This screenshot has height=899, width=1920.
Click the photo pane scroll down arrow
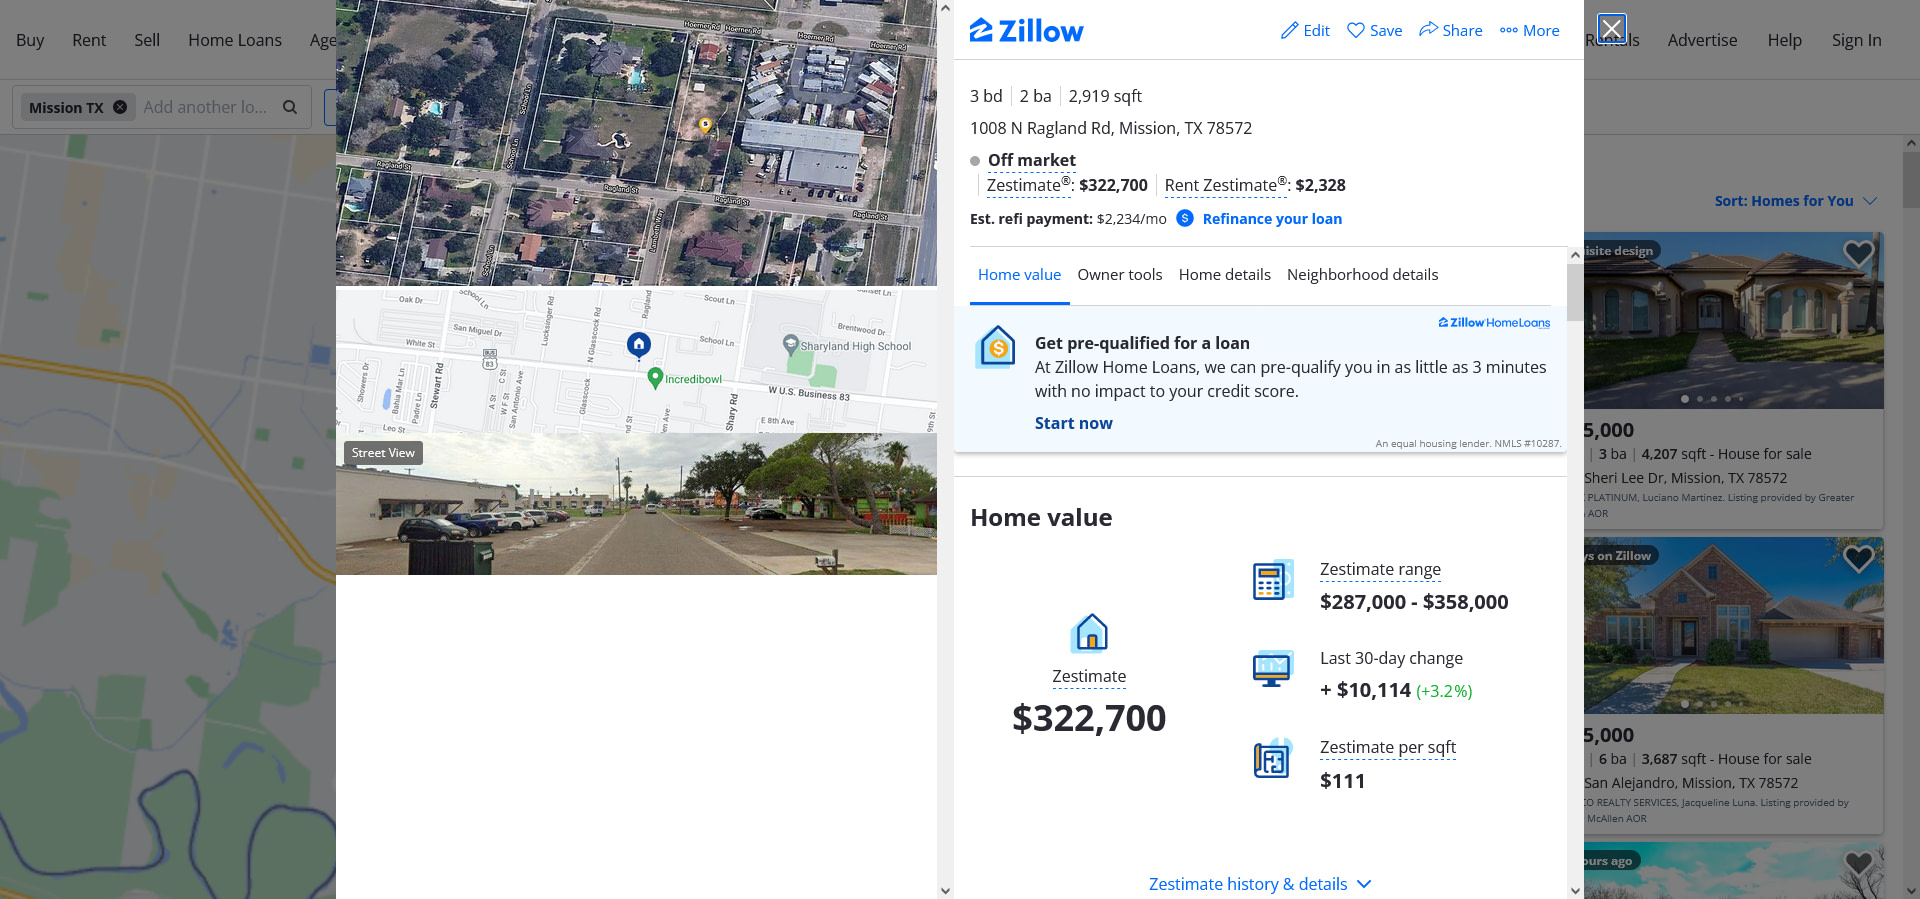[945, 890]
